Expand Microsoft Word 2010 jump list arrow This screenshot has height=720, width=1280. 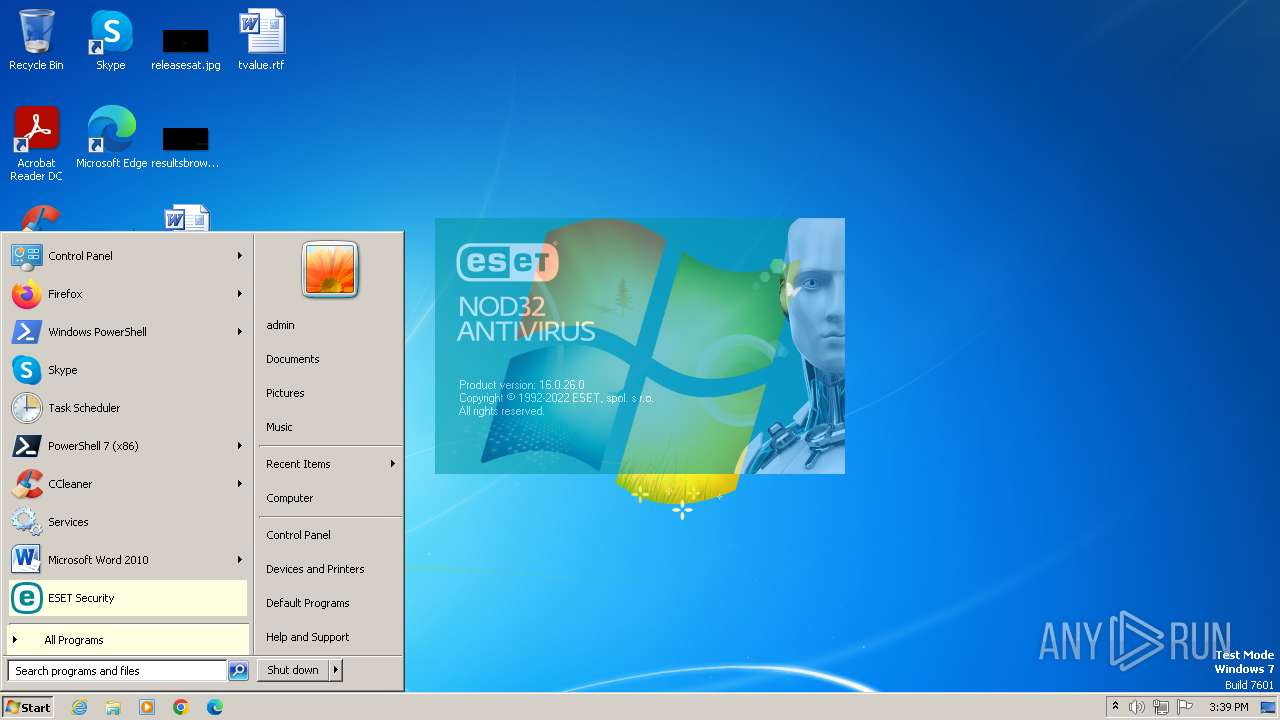point(240,560)
